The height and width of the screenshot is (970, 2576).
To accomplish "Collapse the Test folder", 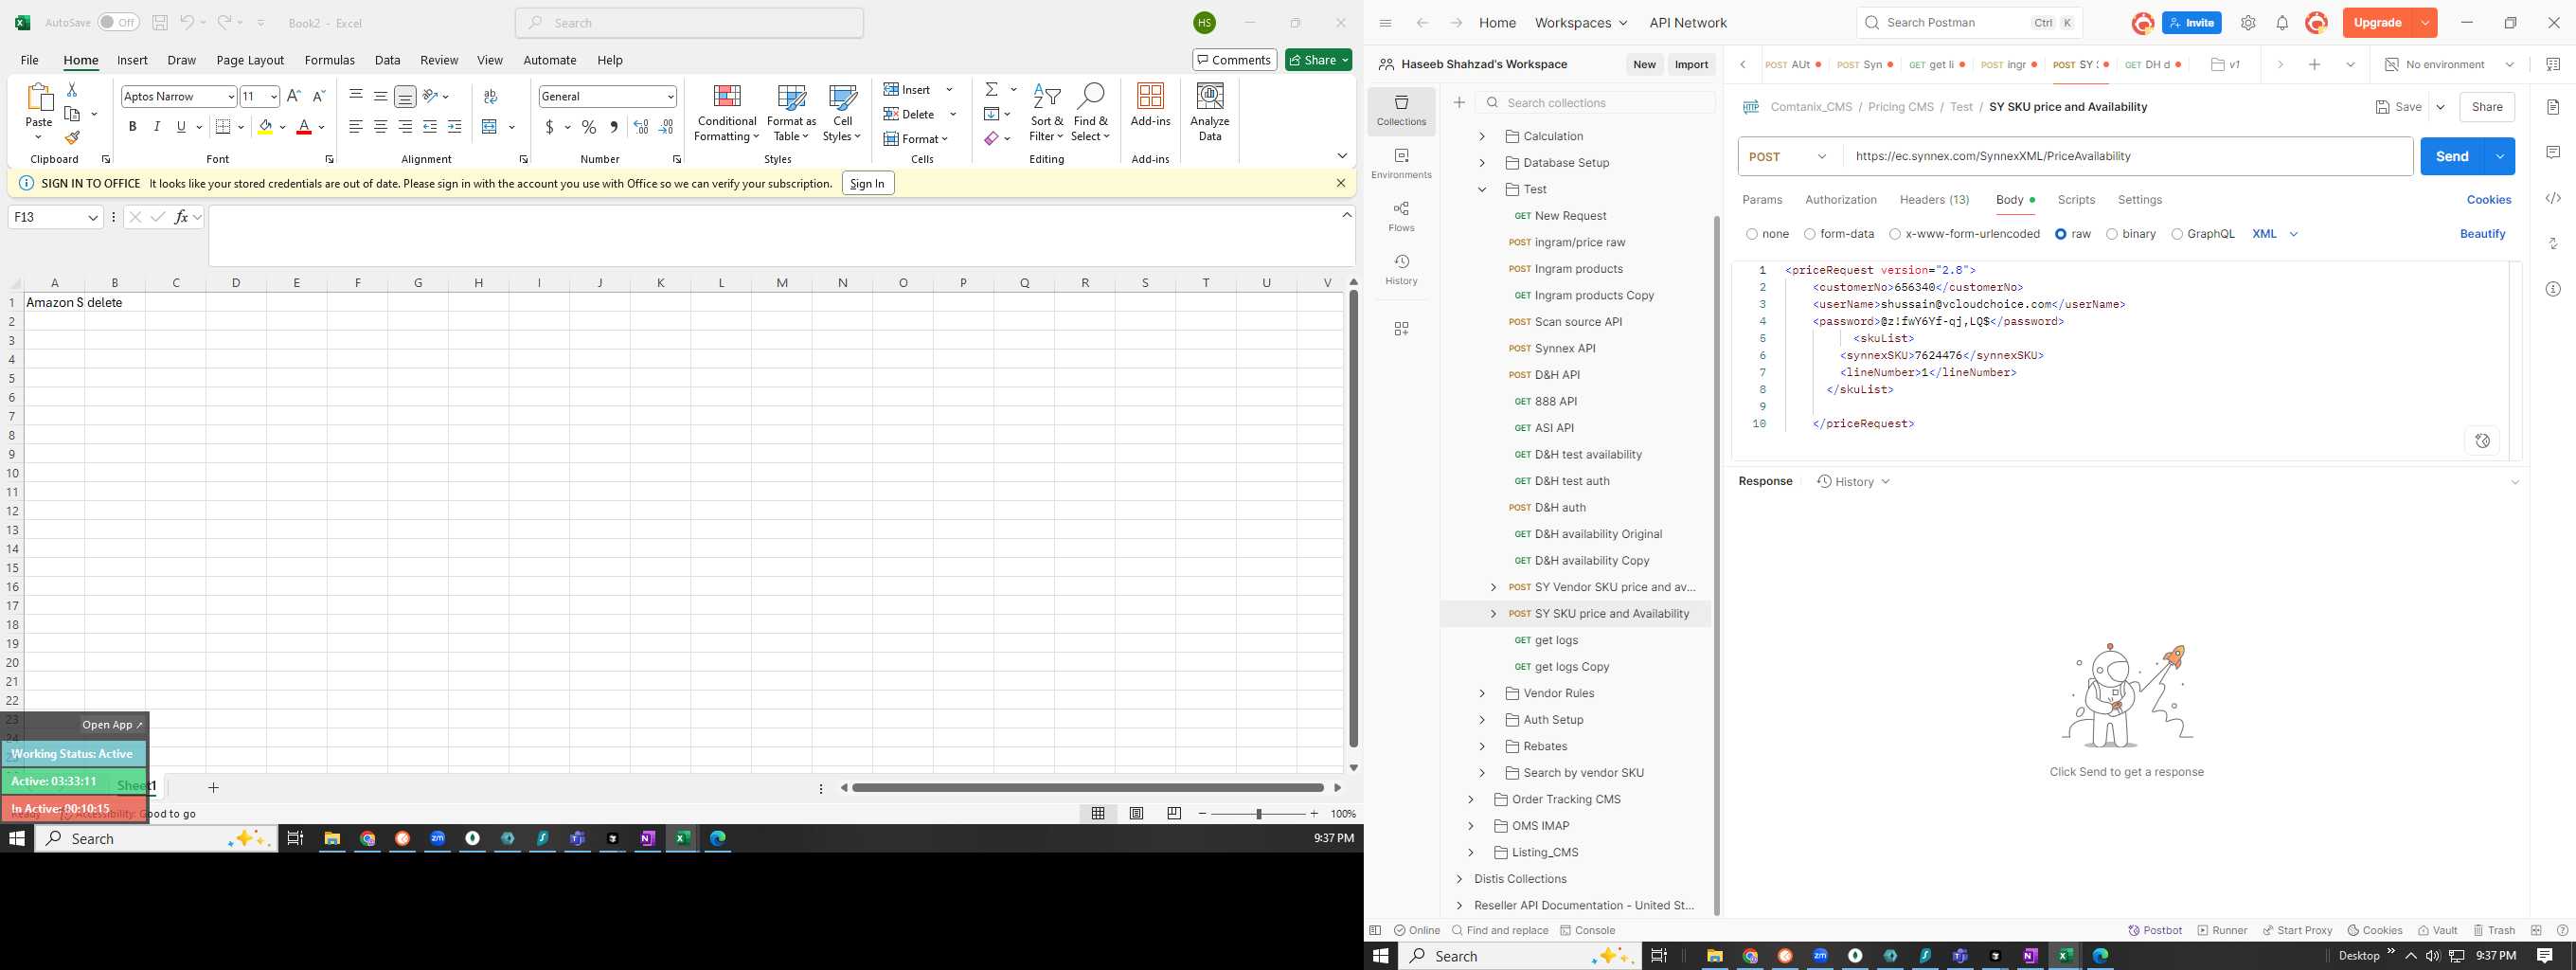I will pos(1482,189).
